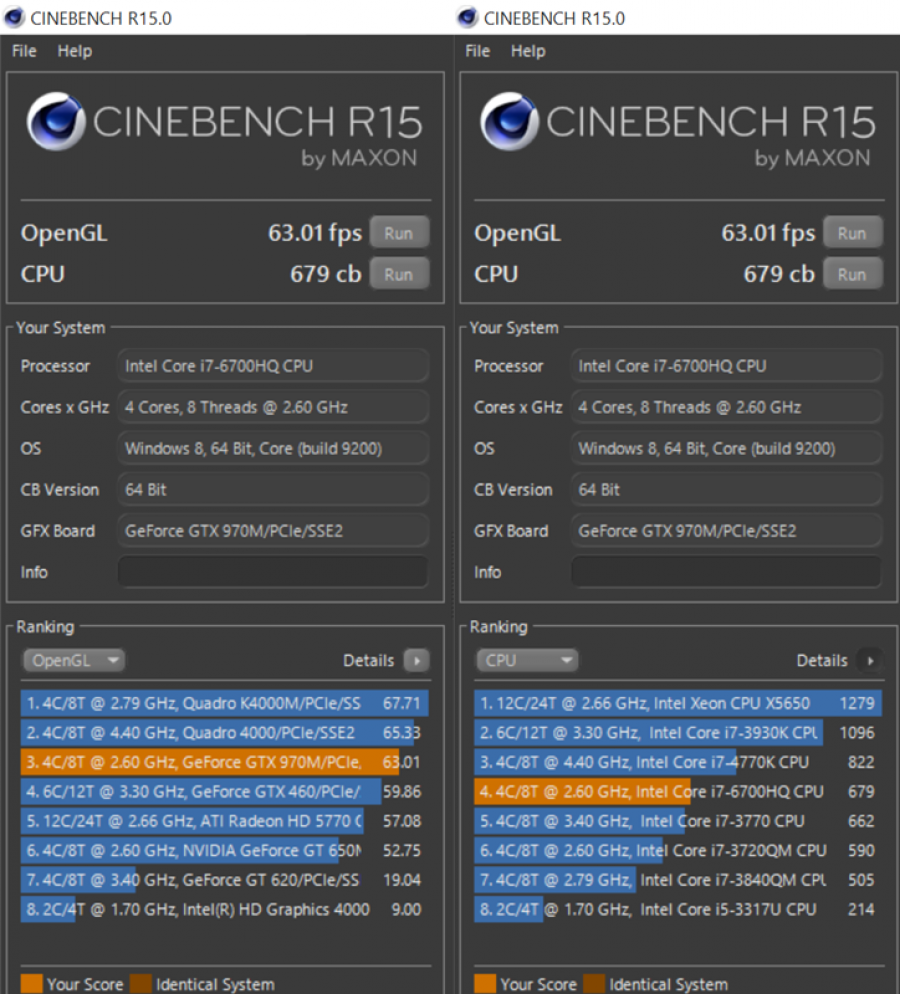This screenshot has height=994, width=900.
Task: Open the Help menu in the left window
Action: (75, 51)
